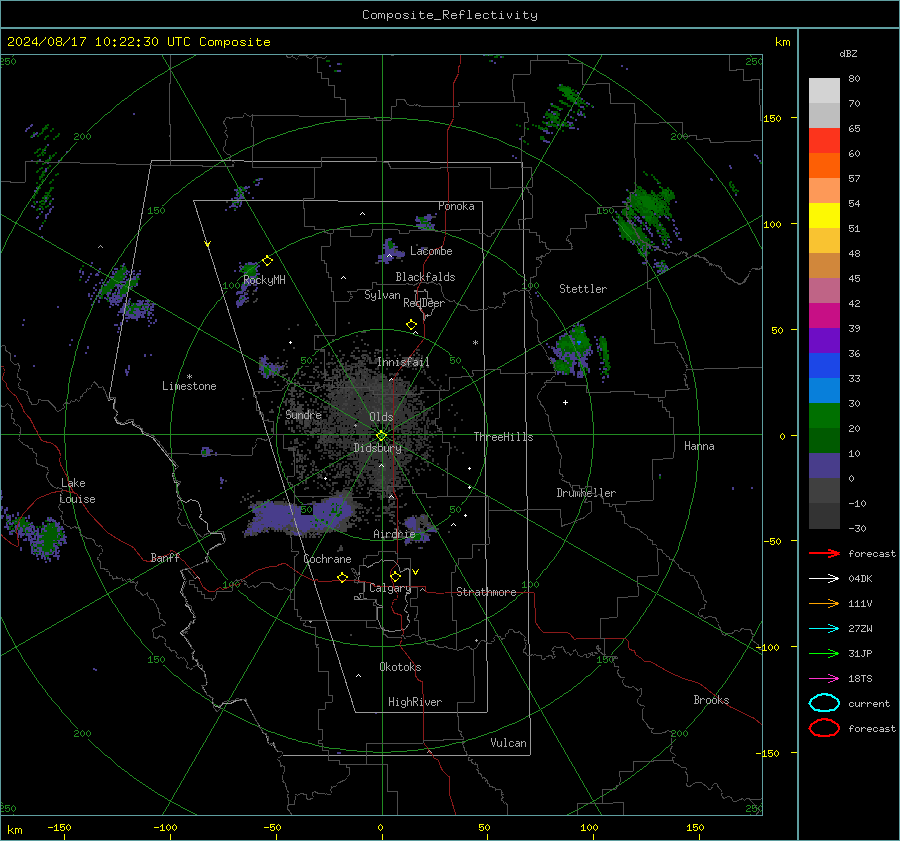
Task: Select the 51 dBZ yellow color swatch
Action: [824, 215]
